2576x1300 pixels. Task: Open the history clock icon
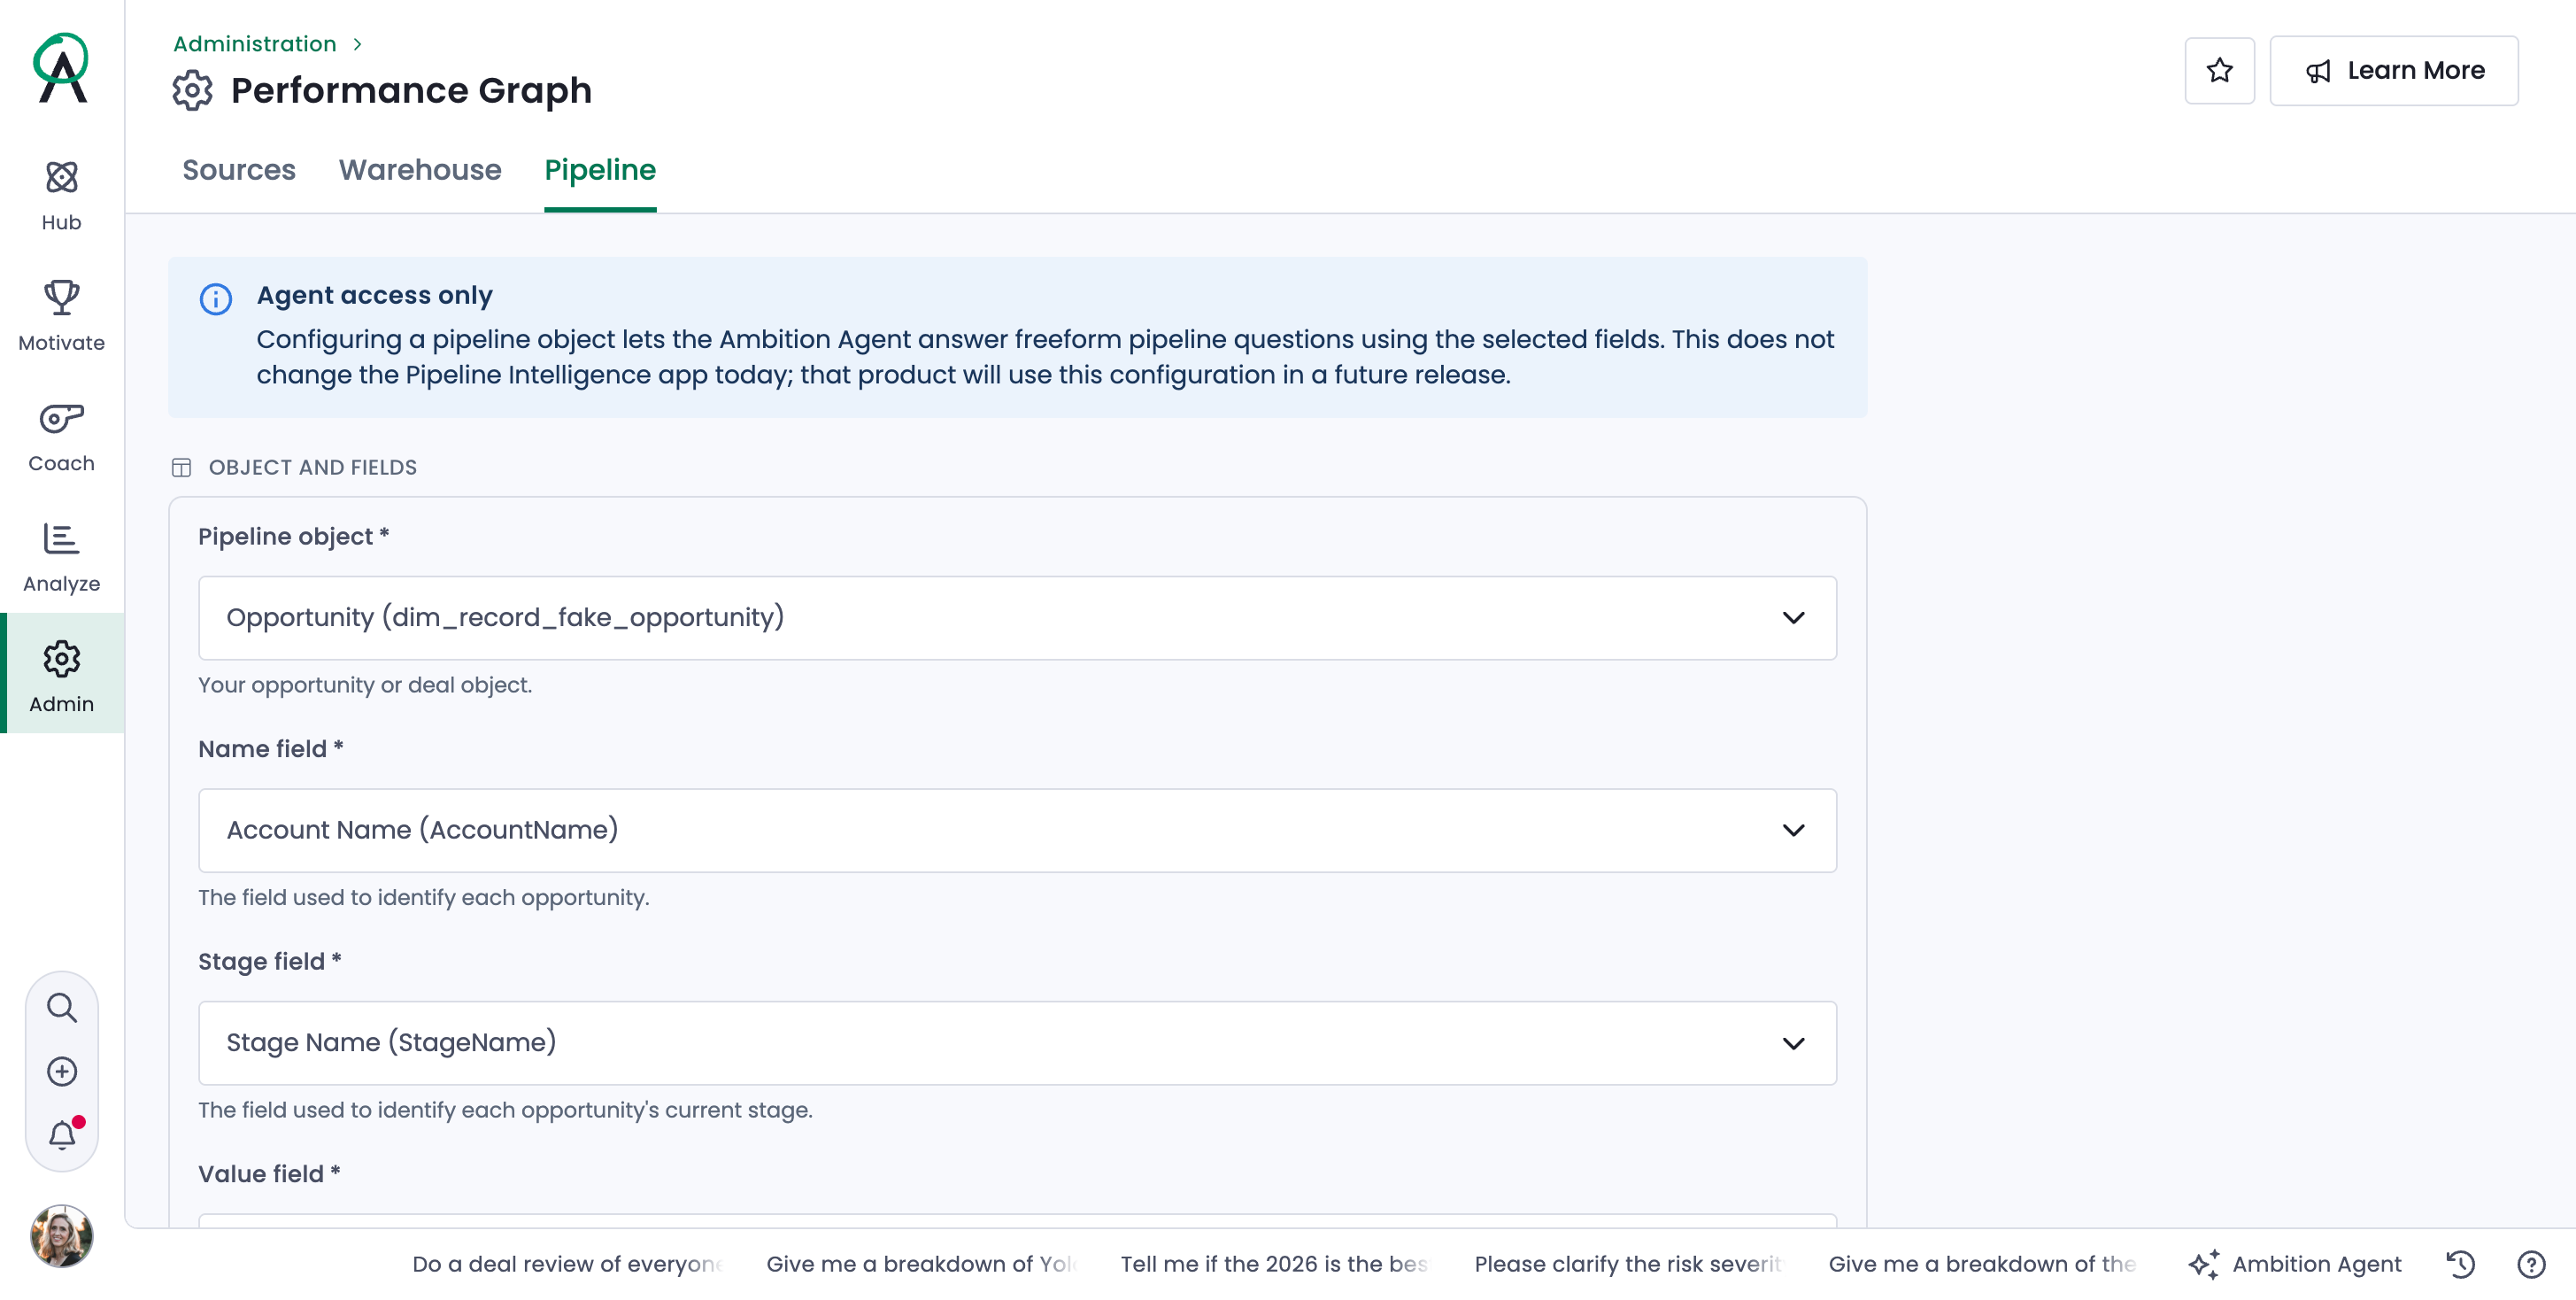2460,1264
